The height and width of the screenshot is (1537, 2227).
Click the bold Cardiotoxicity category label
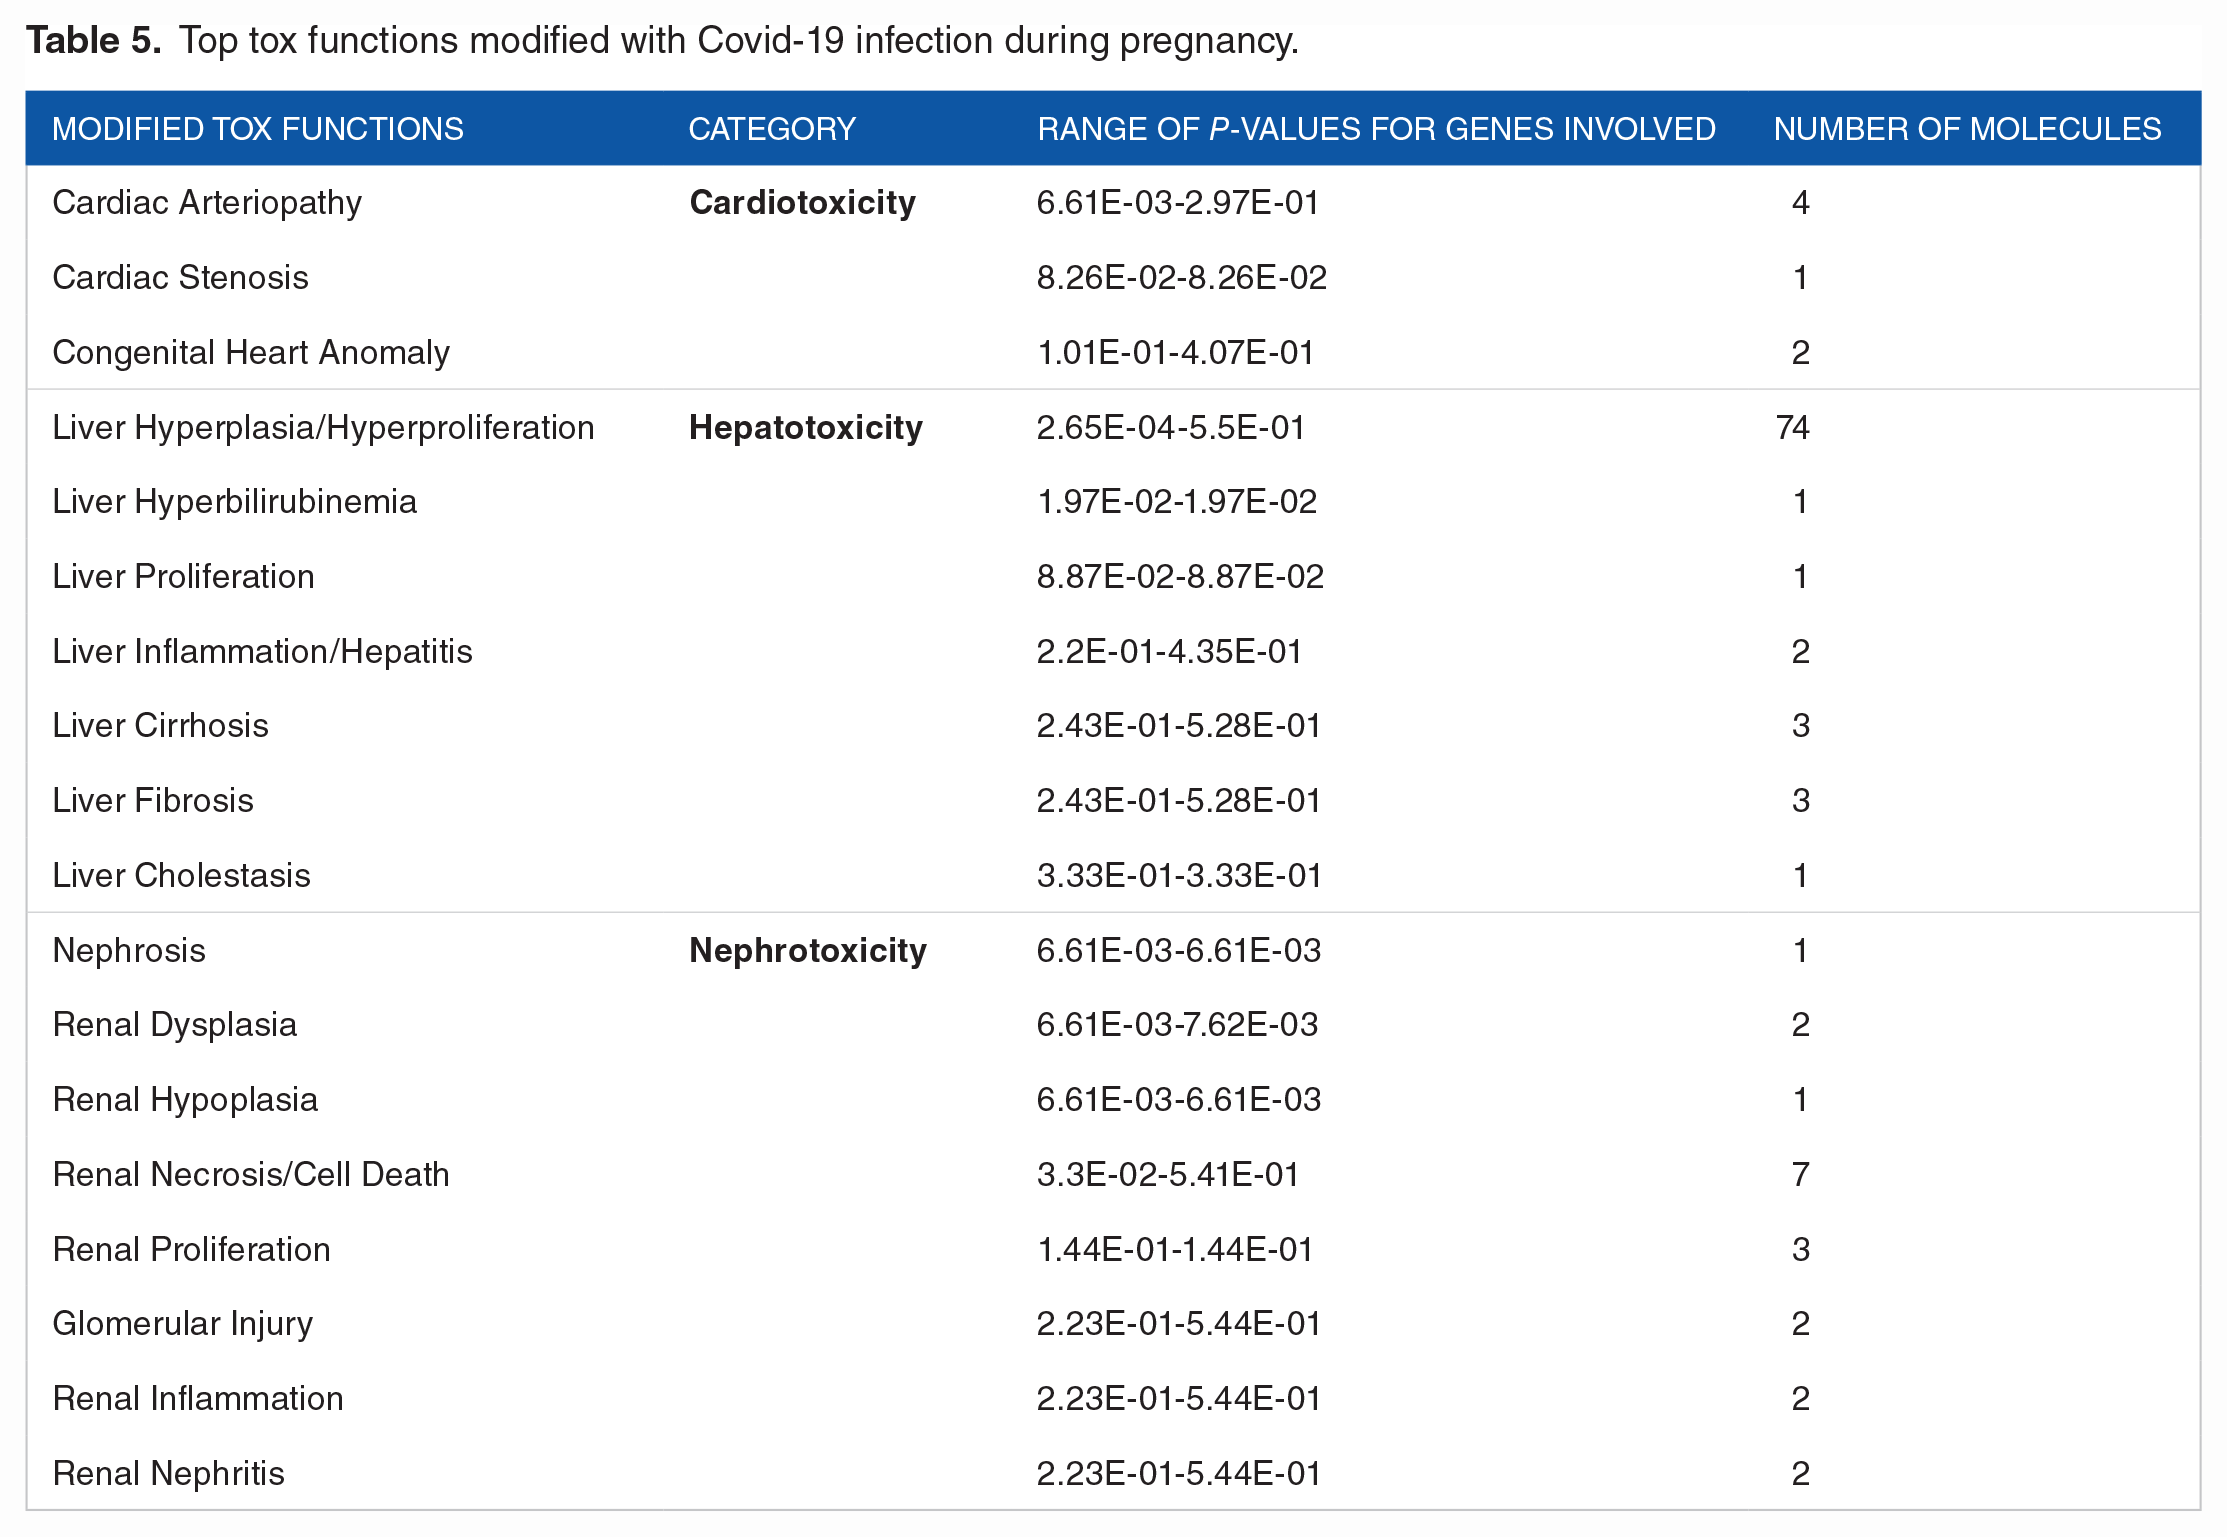[803, 203]
